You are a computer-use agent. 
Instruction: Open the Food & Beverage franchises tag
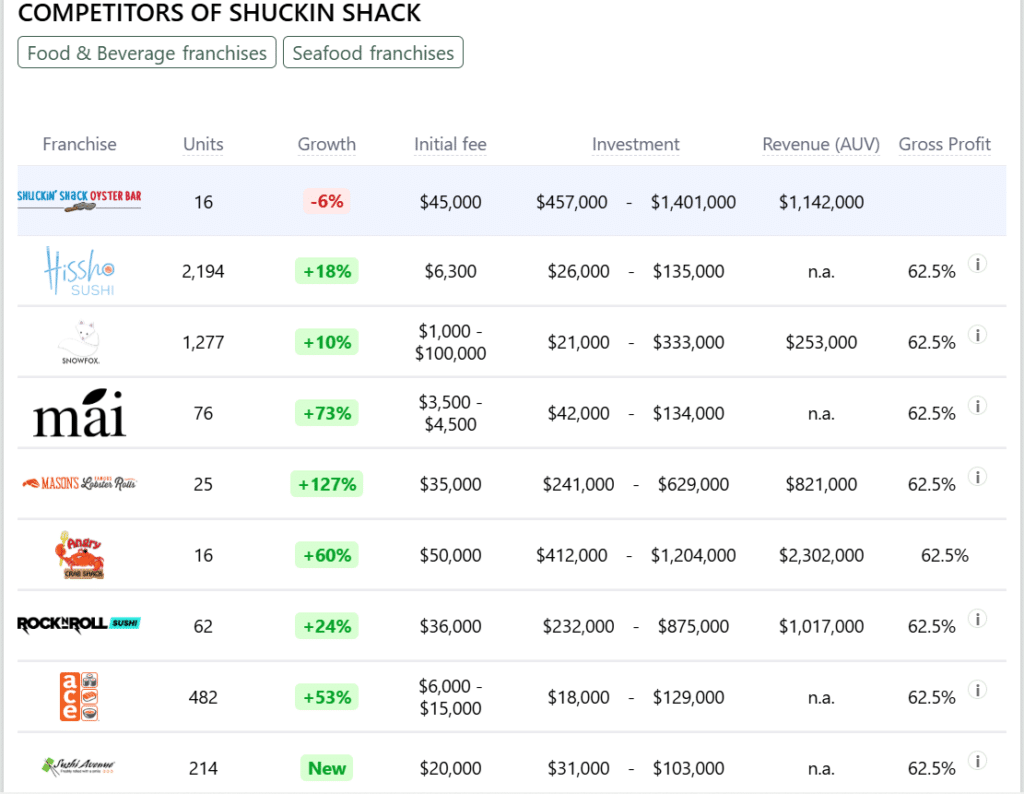click(147, 52)
